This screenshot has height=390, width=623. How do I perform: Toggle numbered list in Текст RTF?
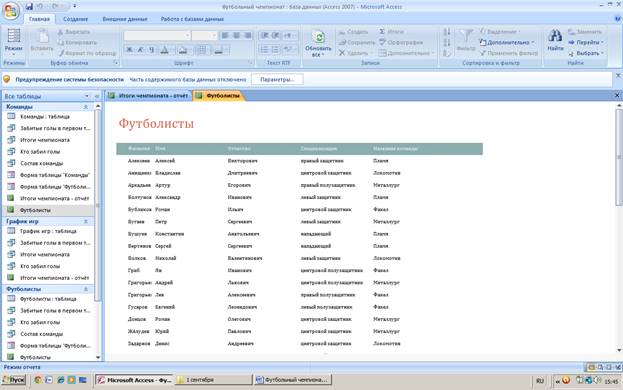pyautogui.click(x=265, y=50)
